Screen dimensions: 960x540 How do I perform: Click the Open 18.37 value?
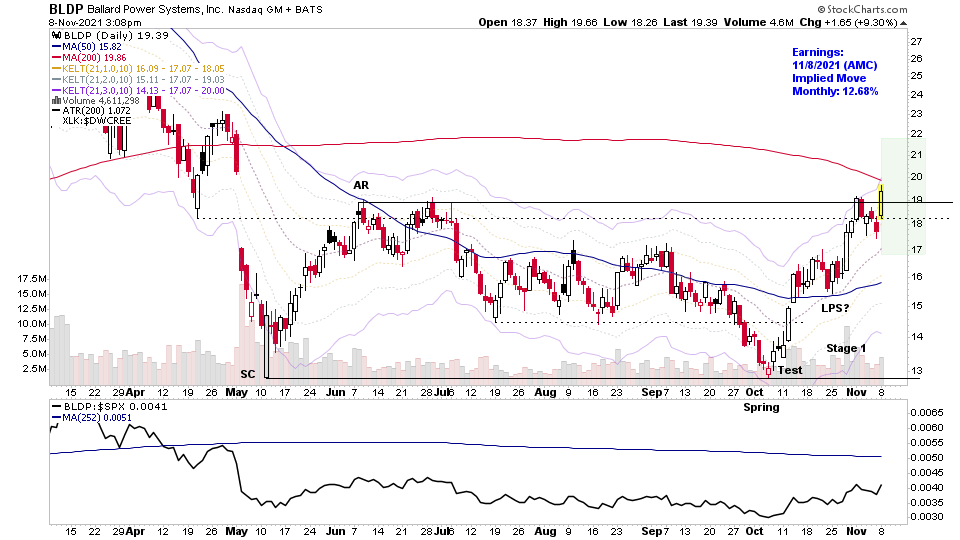tap(508, 23)
